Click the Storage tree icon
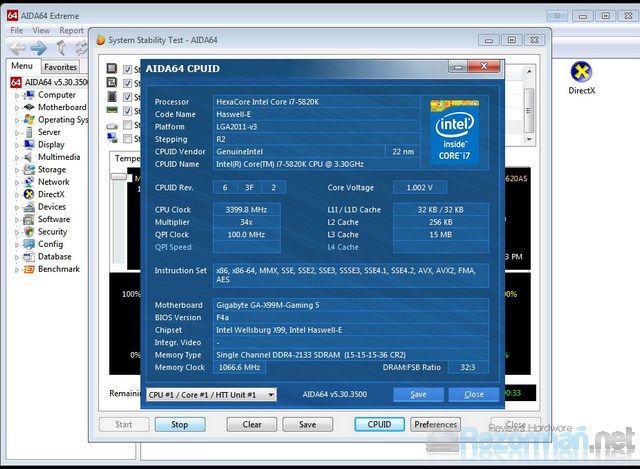The width and height of the screenshot is (640, 469). coord(29,169)
